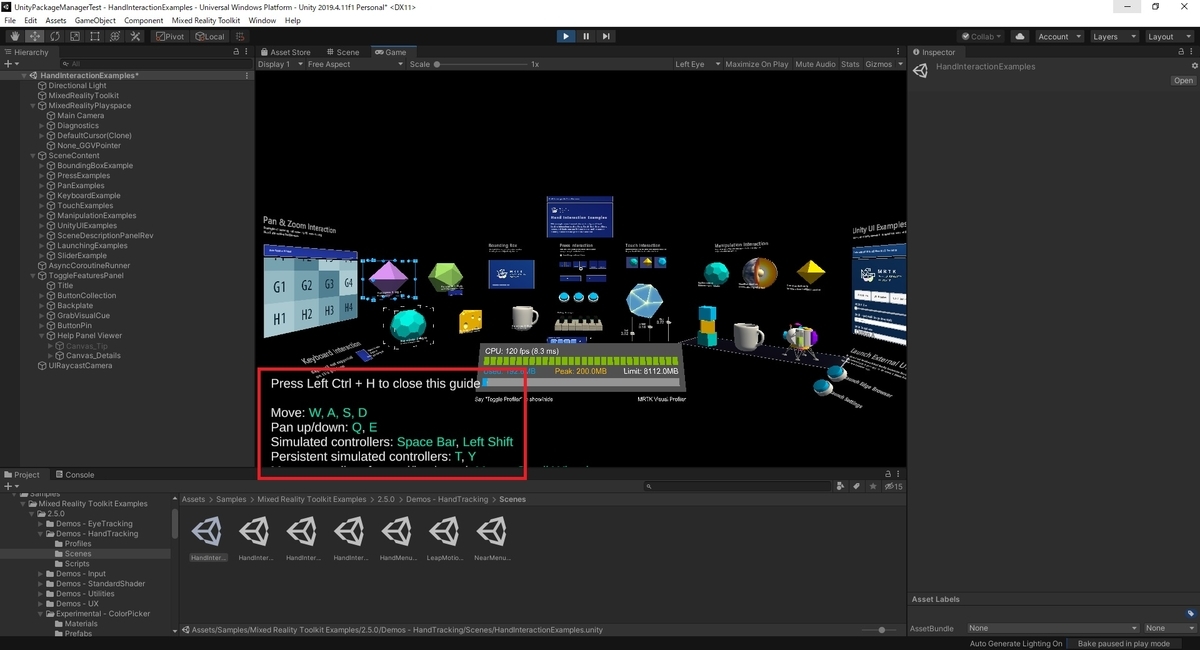Select the Rotate tool in toolbar

point(54,36)
